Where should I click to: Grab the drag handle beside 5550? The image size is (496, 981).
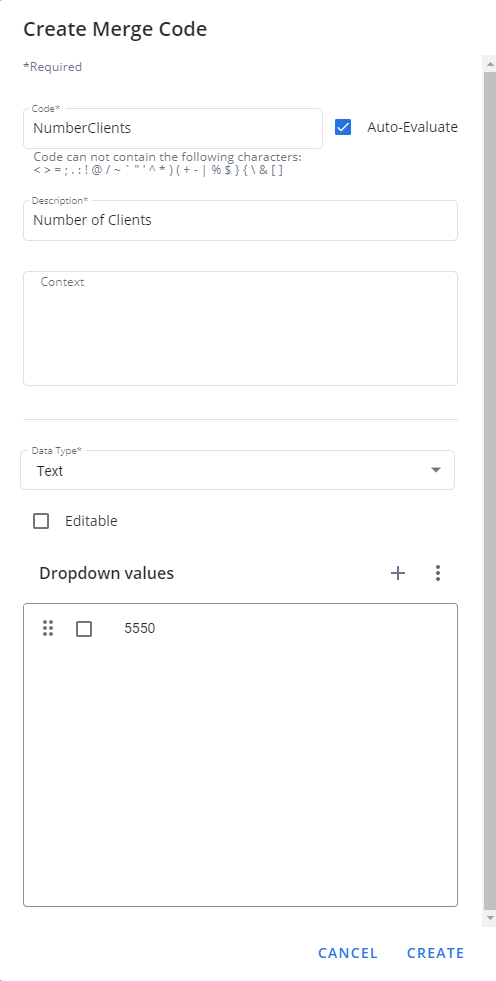click(x=48, y=628)
